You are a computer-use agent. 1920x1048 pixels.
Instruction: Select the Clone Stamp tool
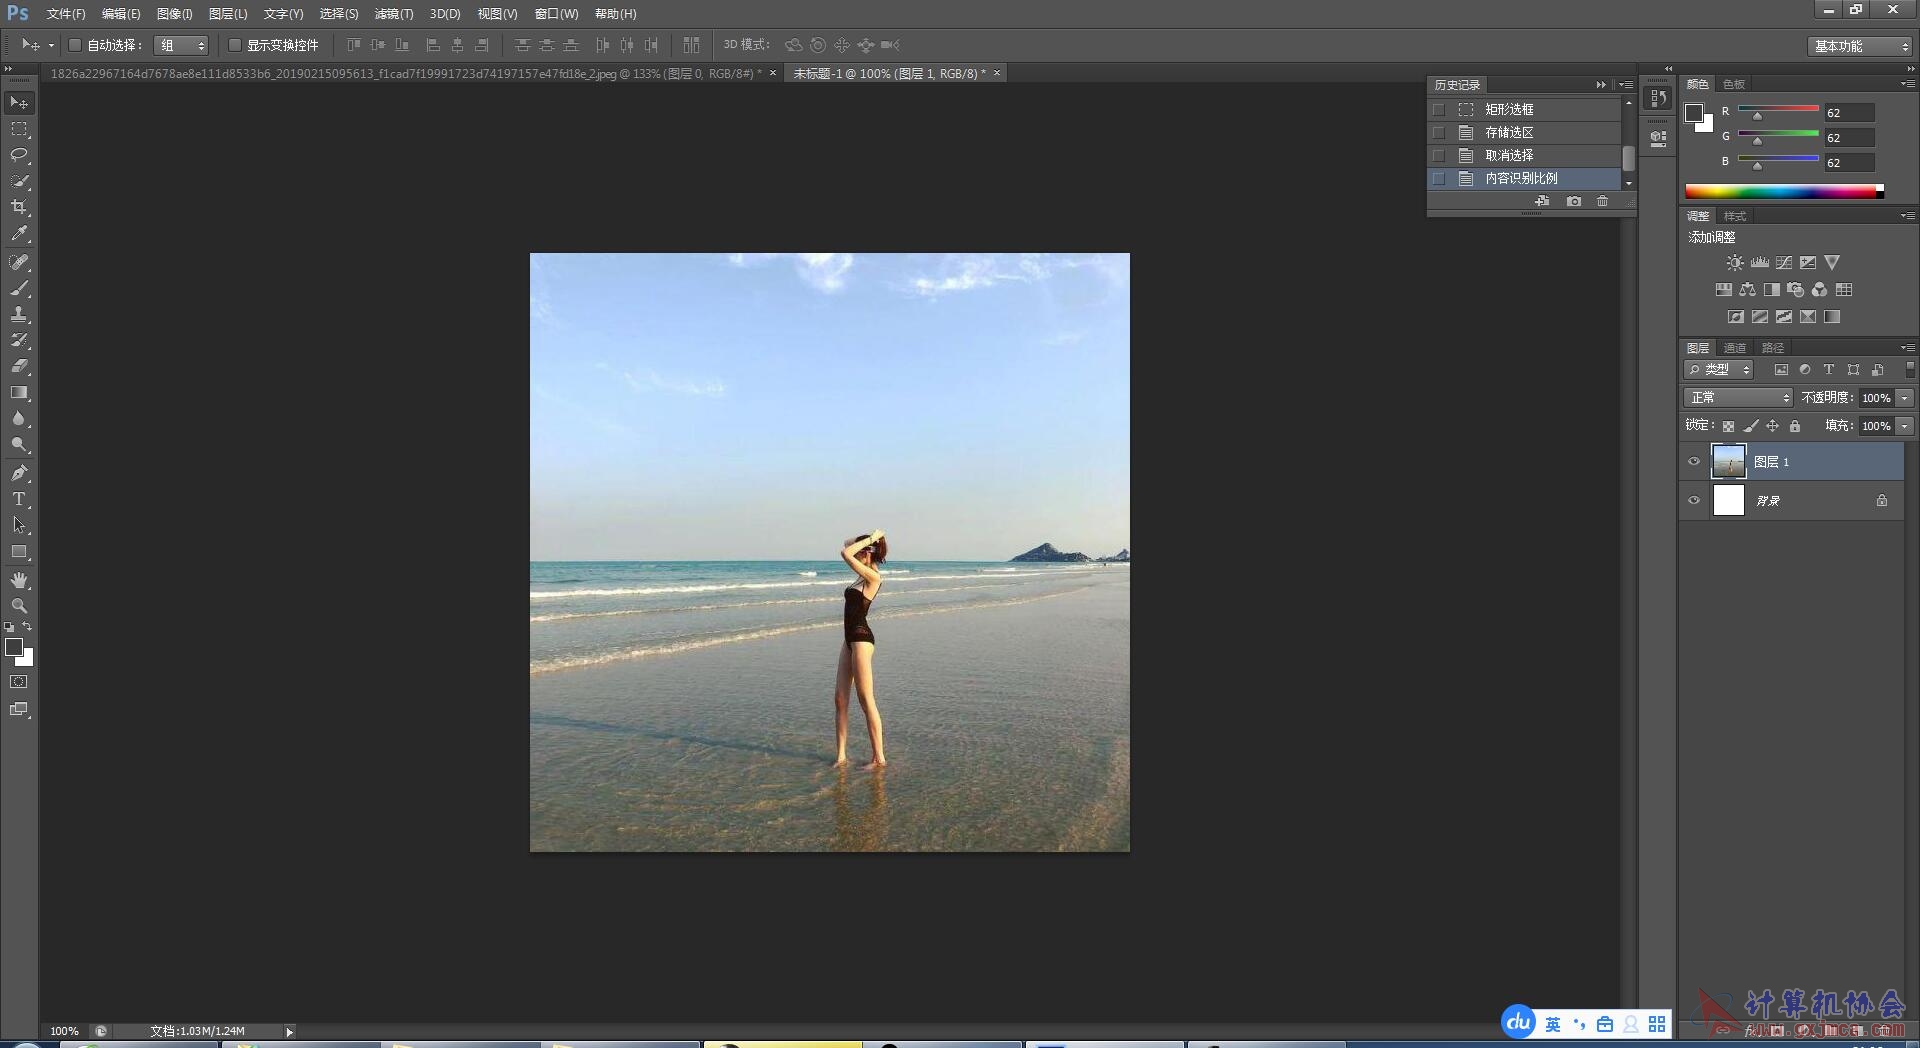(19, 314)
